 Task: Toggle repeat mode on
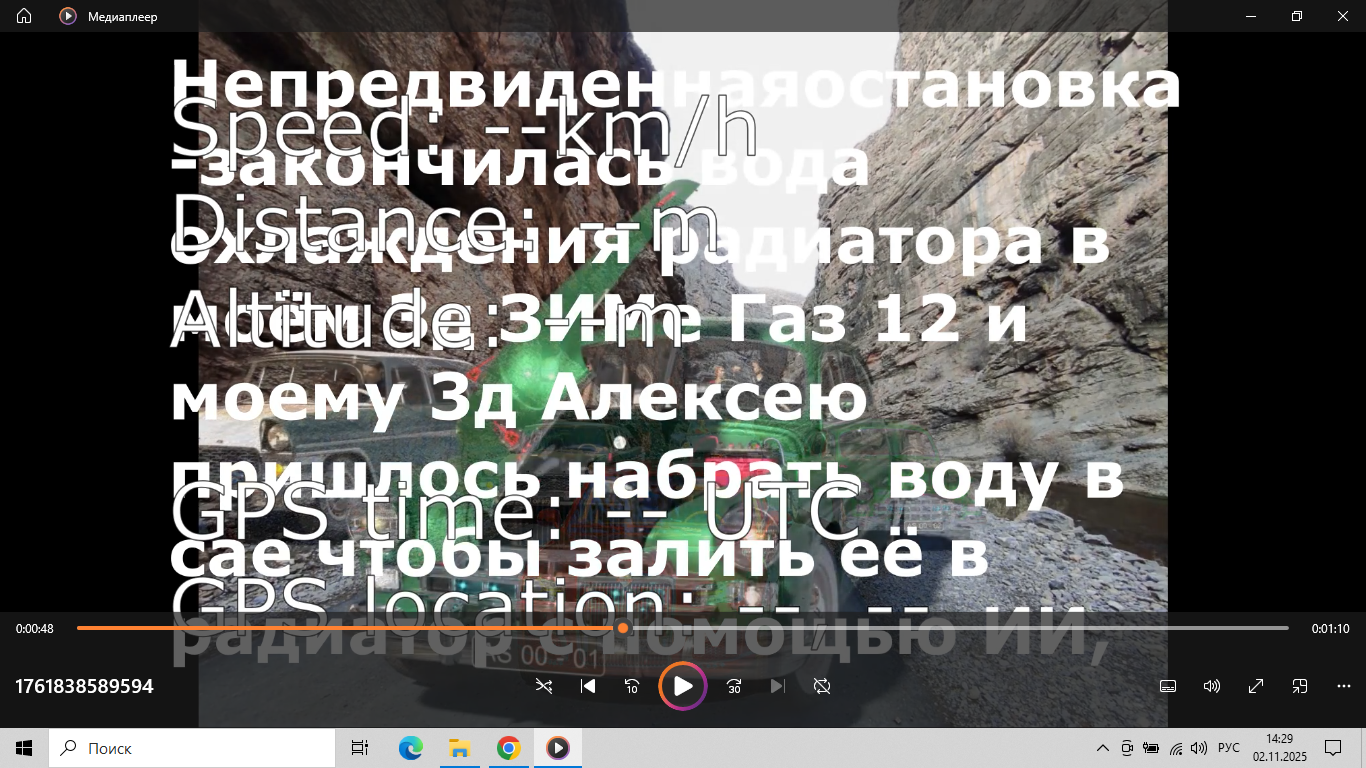(821, 686)
